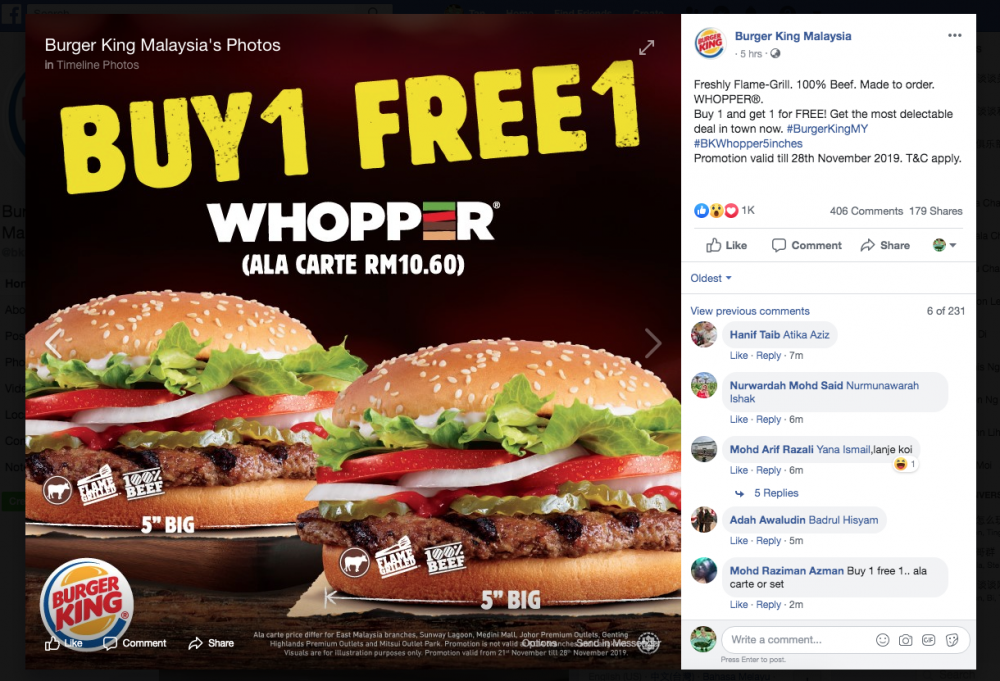Go to previous photo with left arrow
Viewport: 1000px width, 681px height.
[x=53, y=343]
